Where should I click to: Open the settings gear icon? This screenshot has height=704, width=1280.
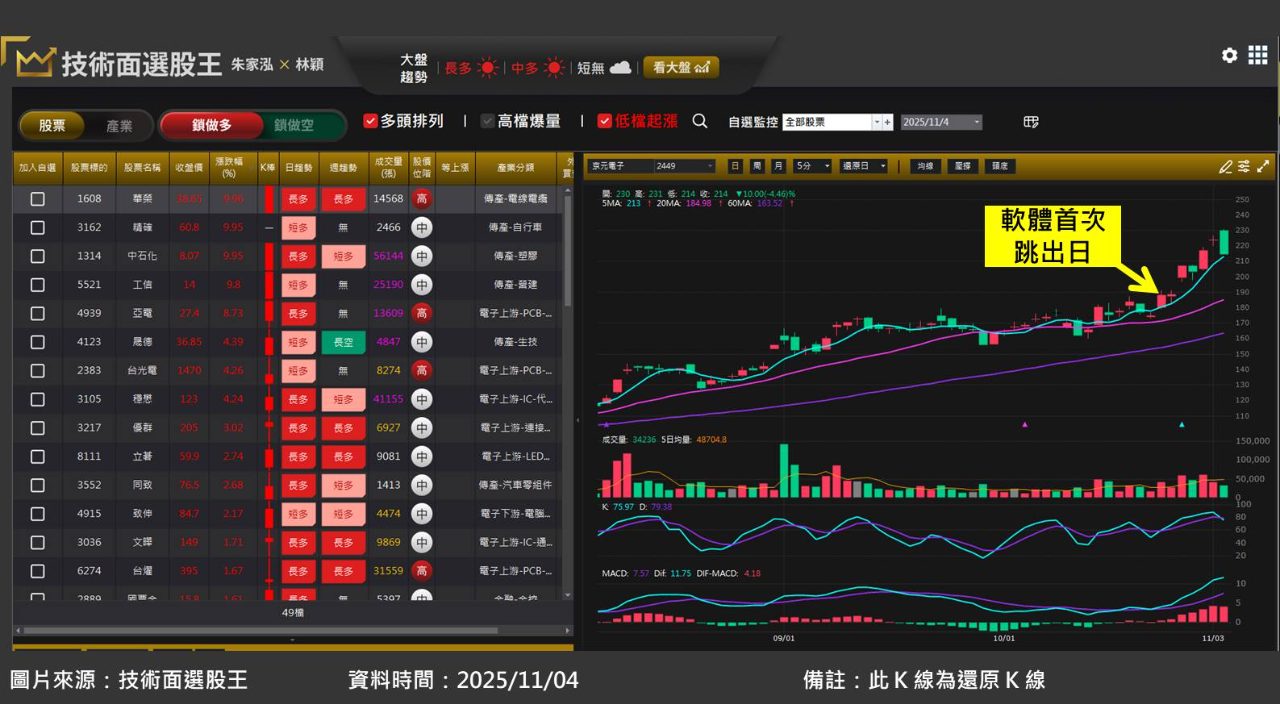coord(1229,56)
